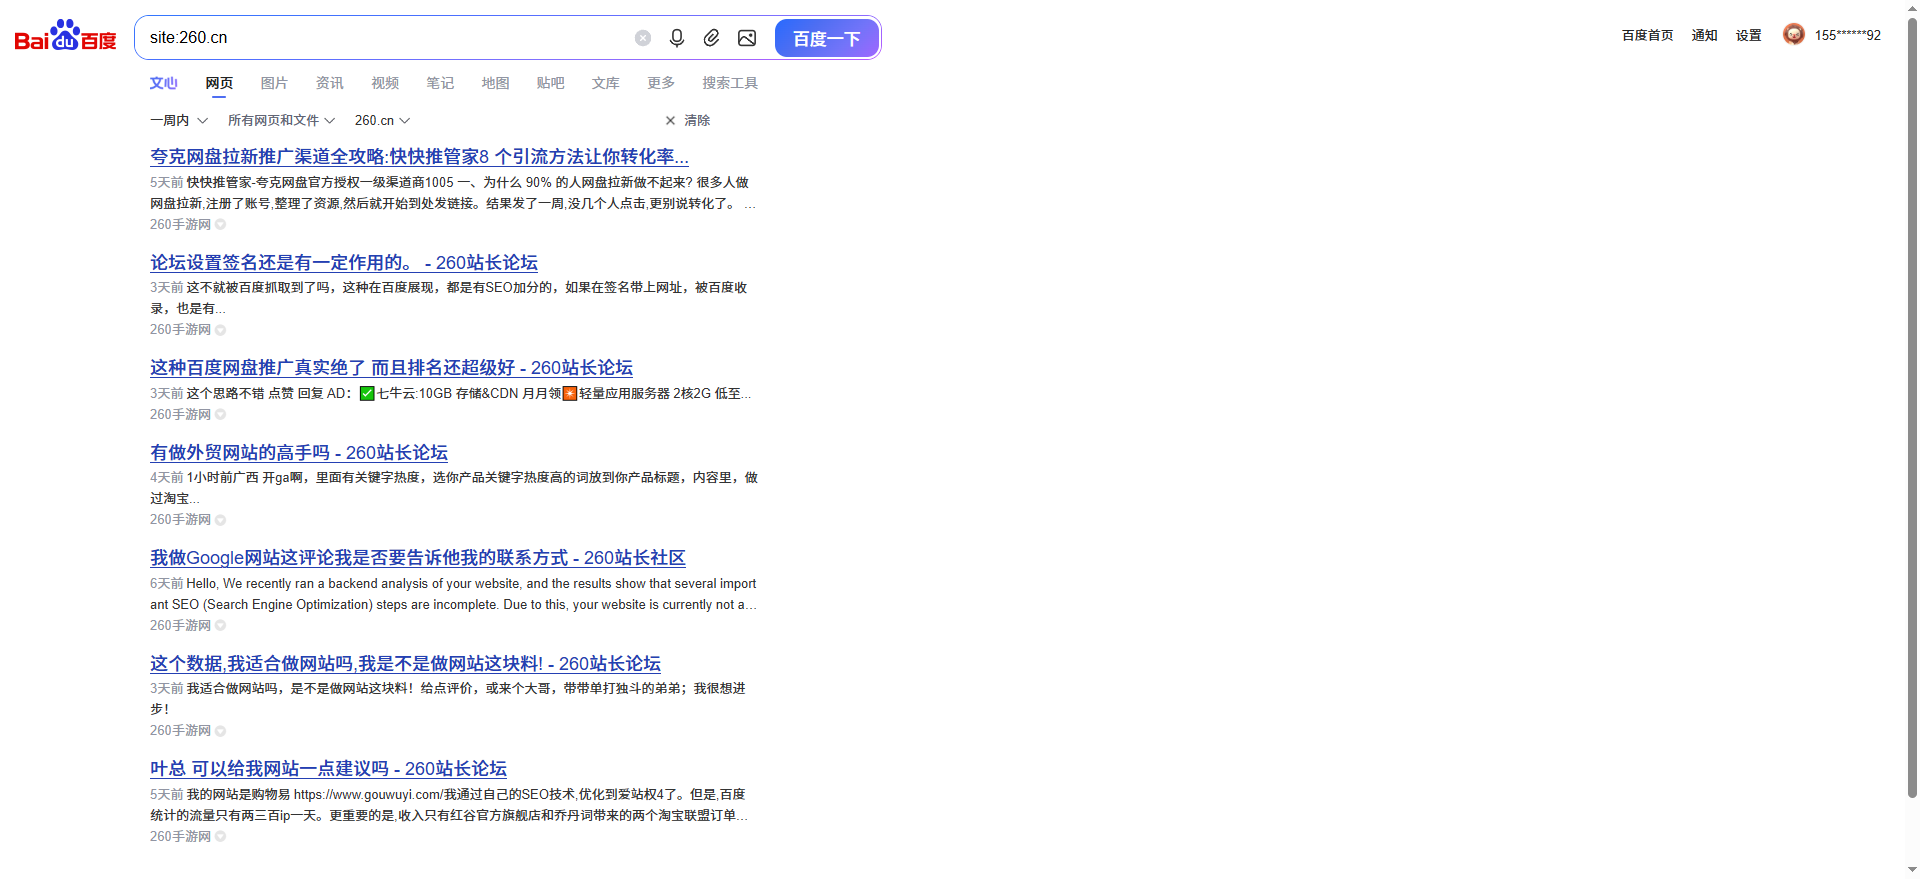Clear the search box text
The height and width of the screenshot is (879, 1920).
pos(643,38)
